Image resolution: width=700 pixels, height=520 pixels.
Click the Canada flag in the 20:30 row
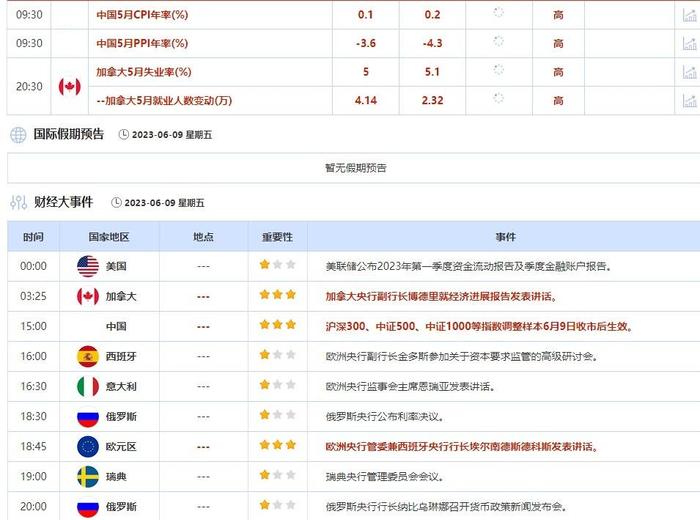click(x=70, y=87)
